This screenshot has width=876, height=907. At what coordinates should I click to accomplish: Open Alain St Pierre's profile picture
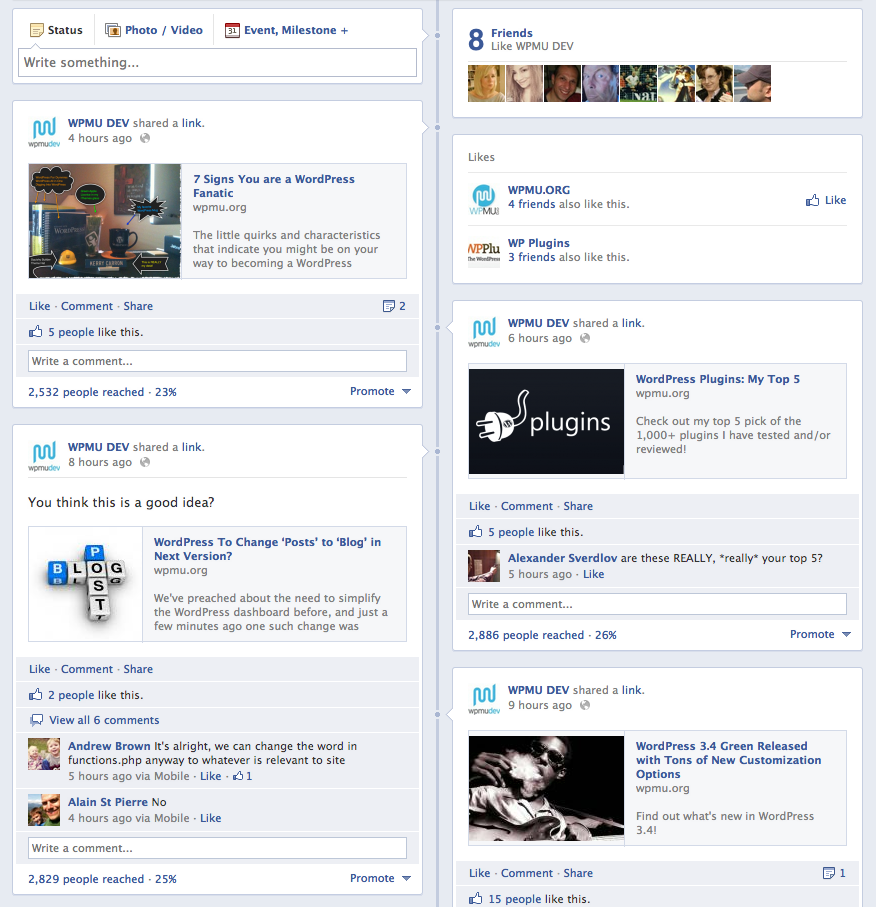[44, 810]
